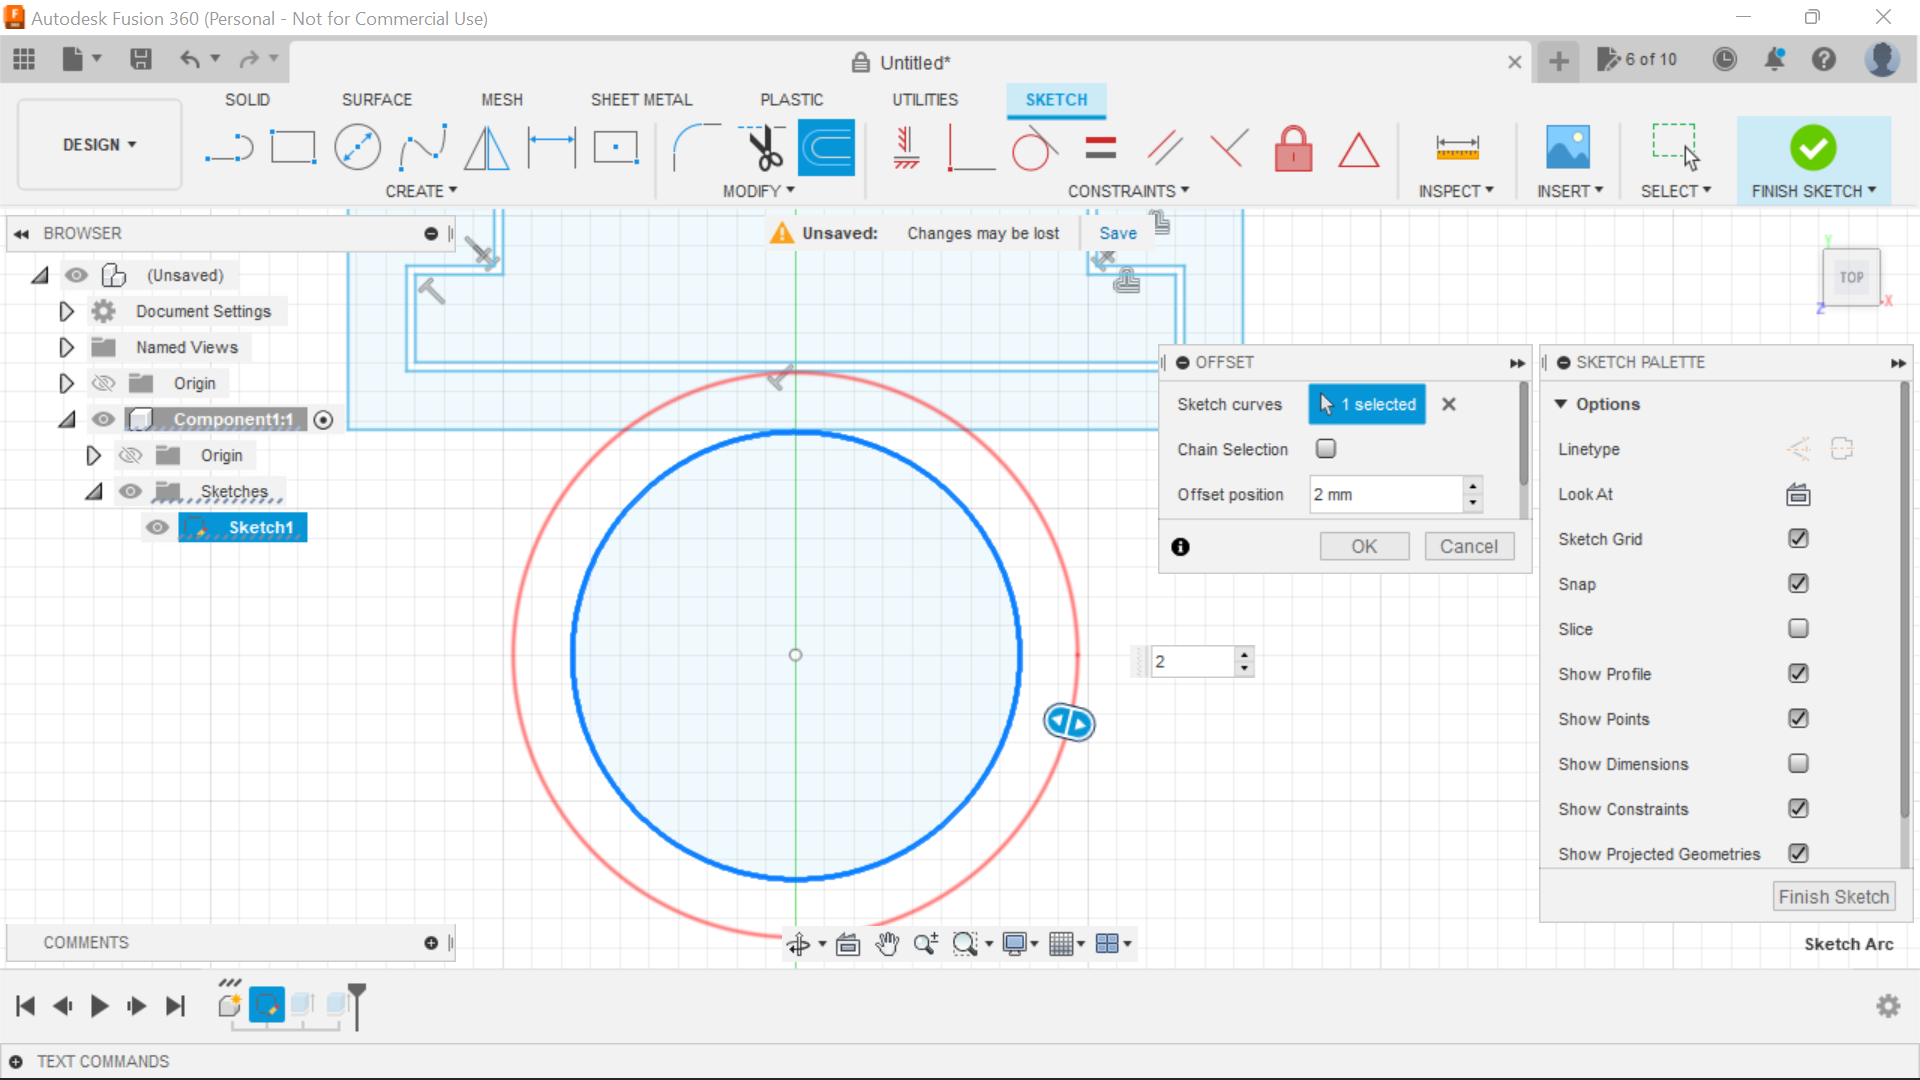The height and width of the screenshot is (1080, 1920).
Task: Click OK in the Offset dialog
Action: 1364,546
